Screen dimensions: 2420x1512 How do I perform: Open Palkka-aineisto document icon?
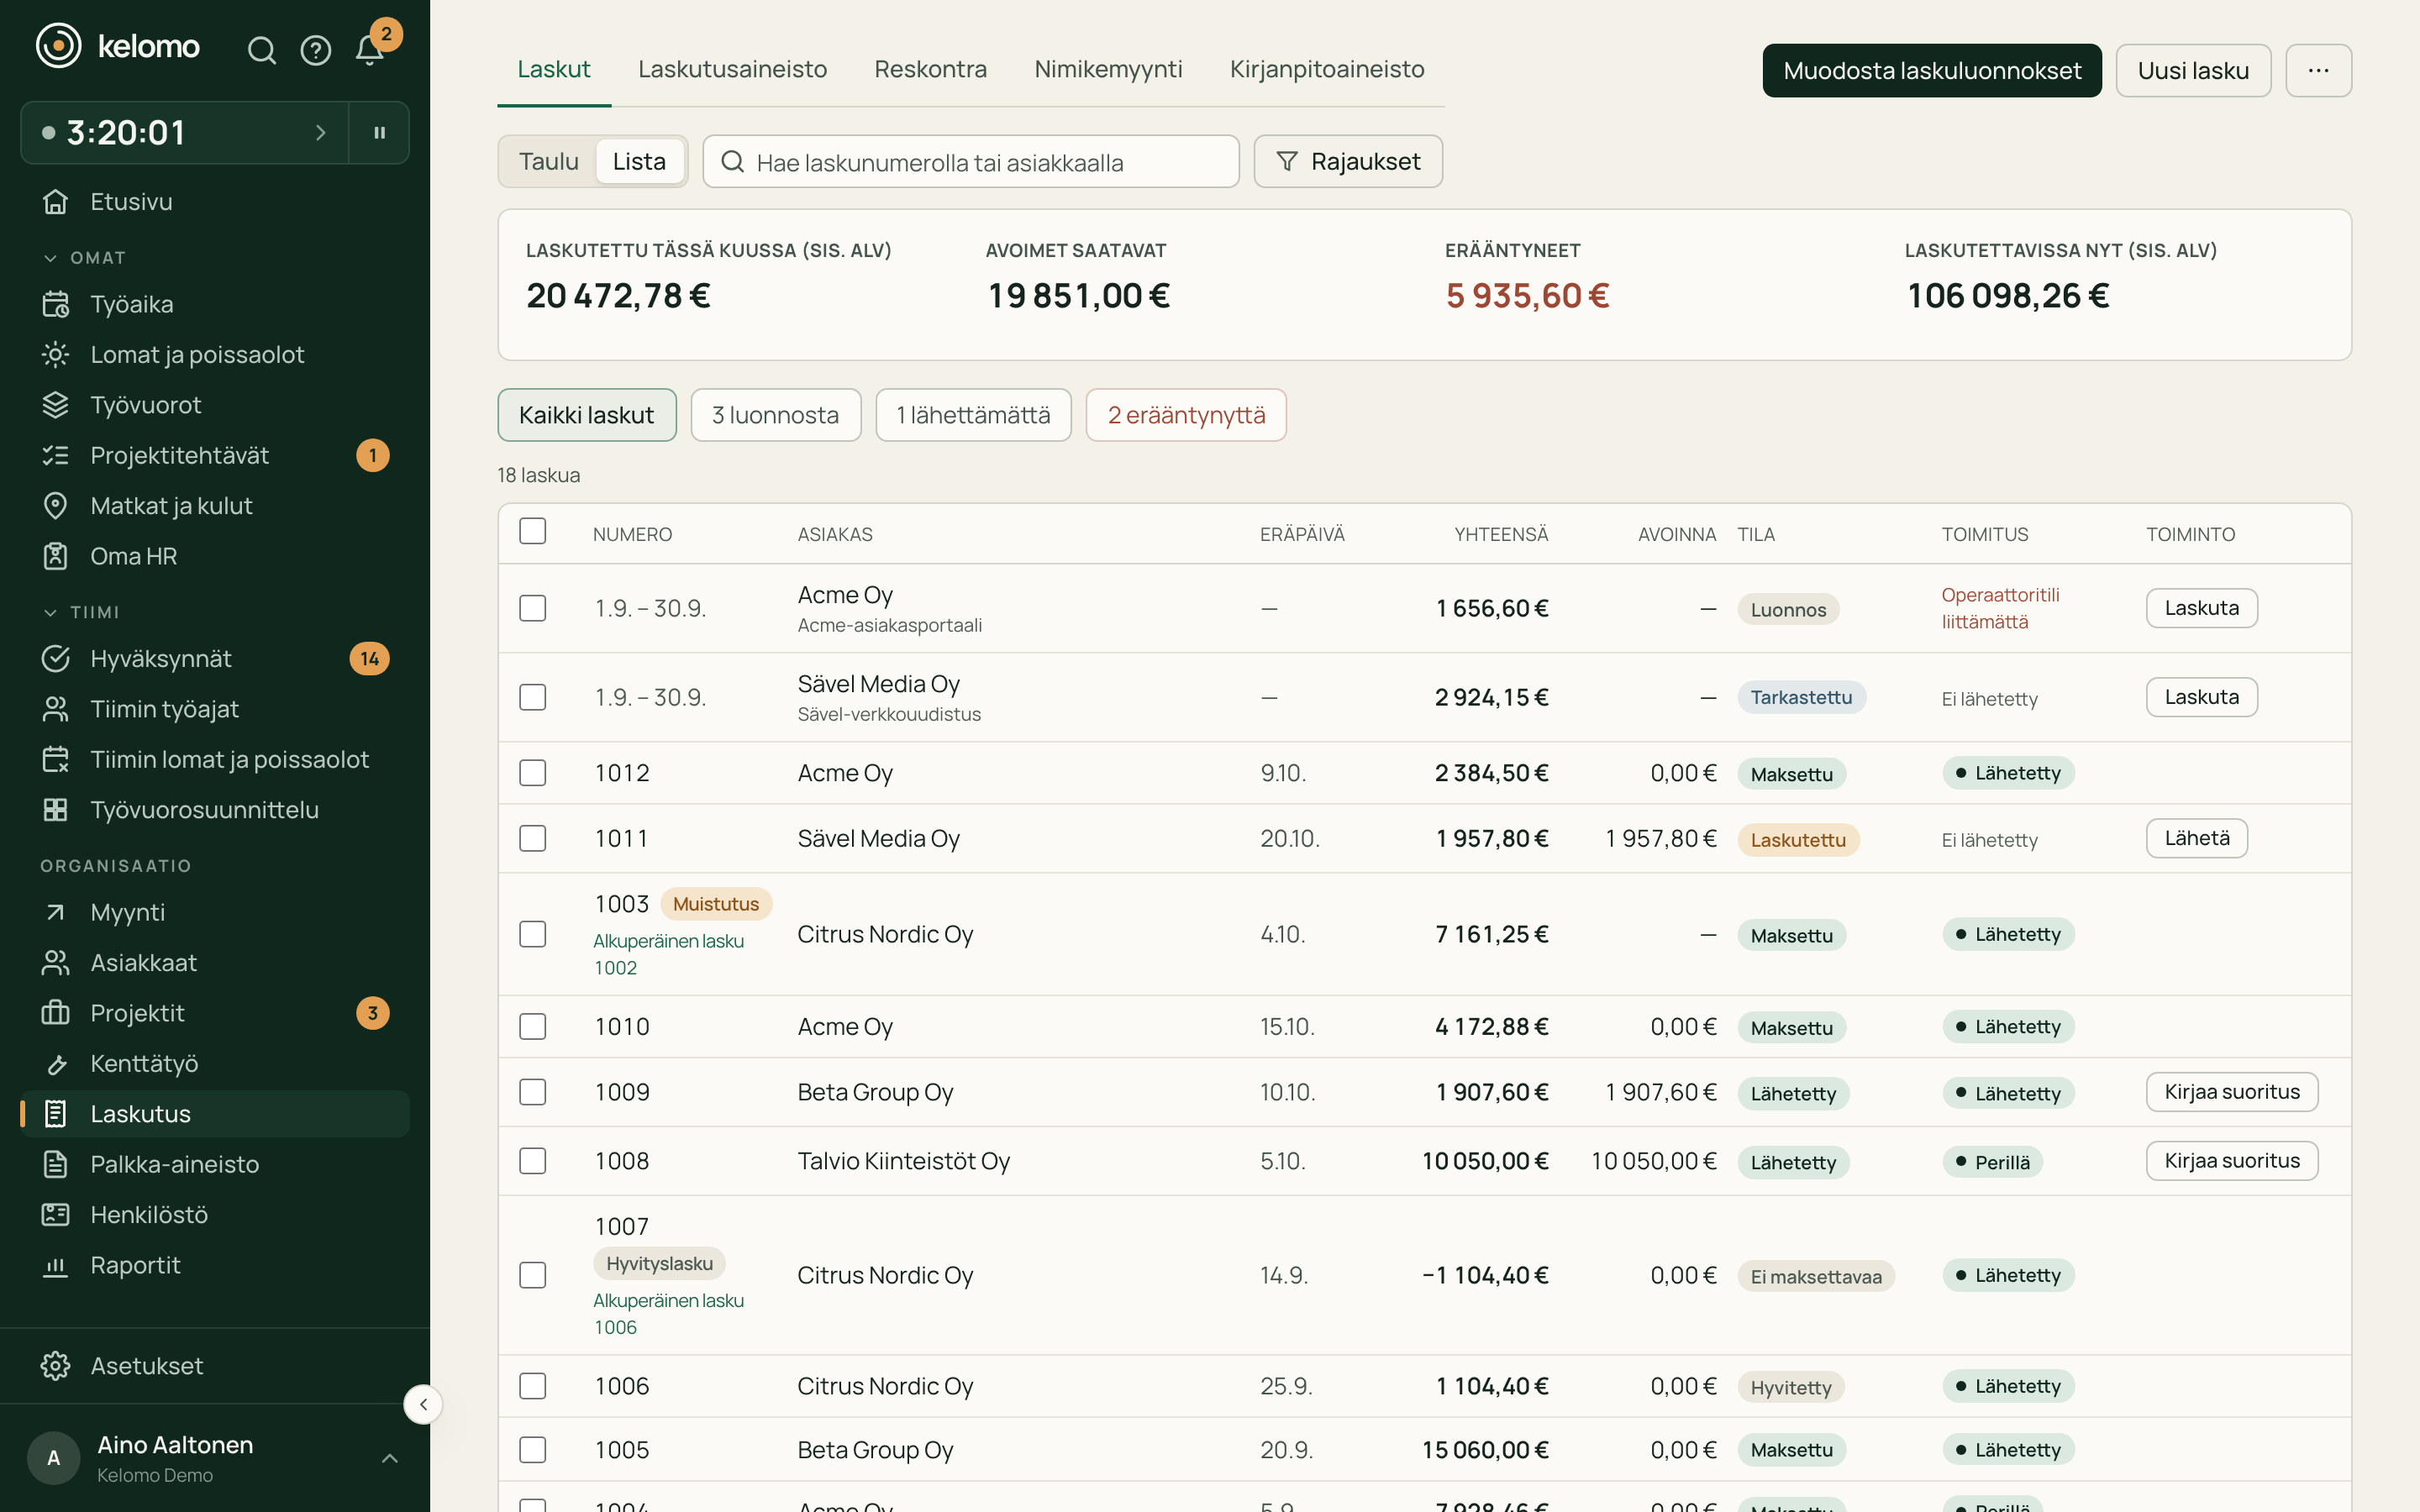click(56, 1164)
